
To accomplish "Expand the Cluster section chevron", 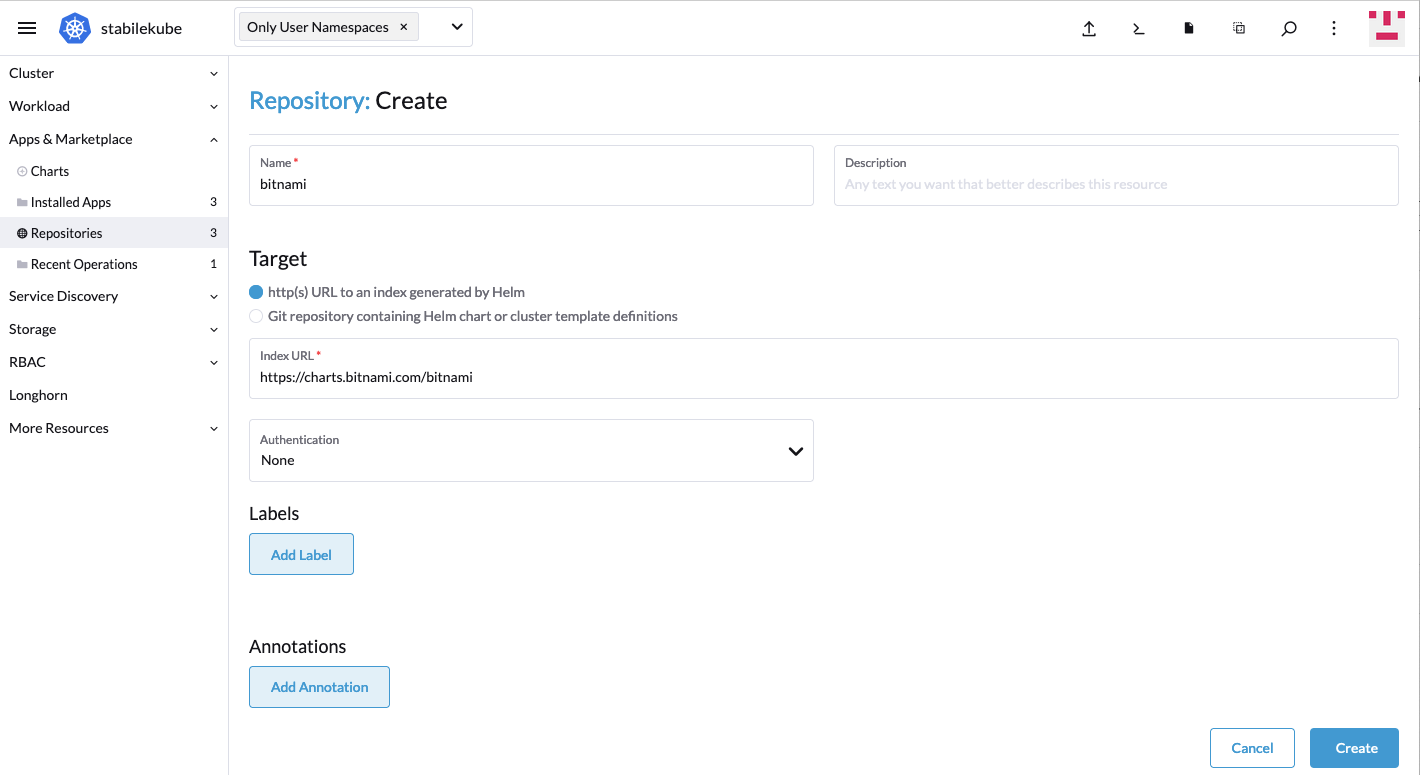I will click(x=214, y=74).
